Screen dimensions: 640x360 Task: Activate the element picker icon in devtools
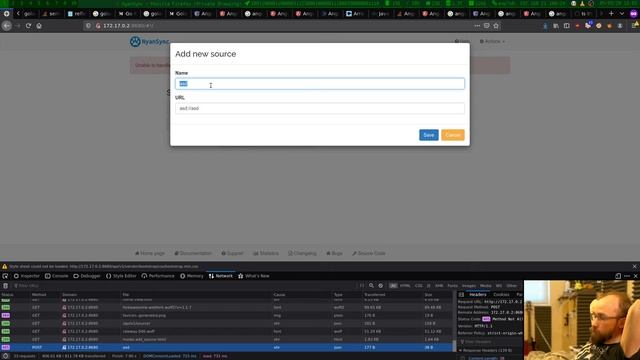coord(5,276)
